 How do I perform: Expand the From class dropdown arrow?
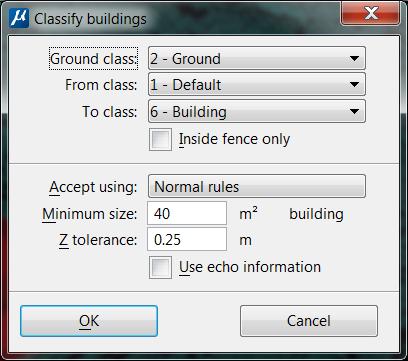pos(354,85)
